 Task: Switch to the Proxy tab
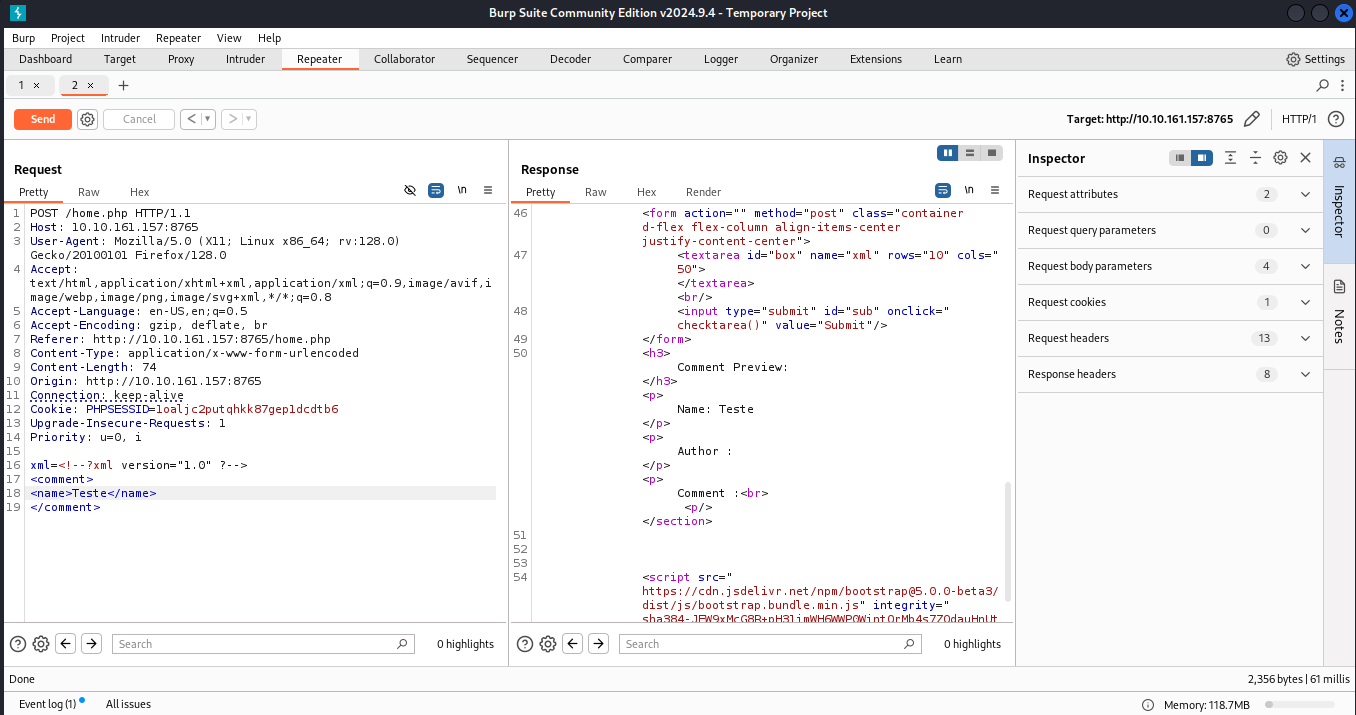click(x=181, y=59)
